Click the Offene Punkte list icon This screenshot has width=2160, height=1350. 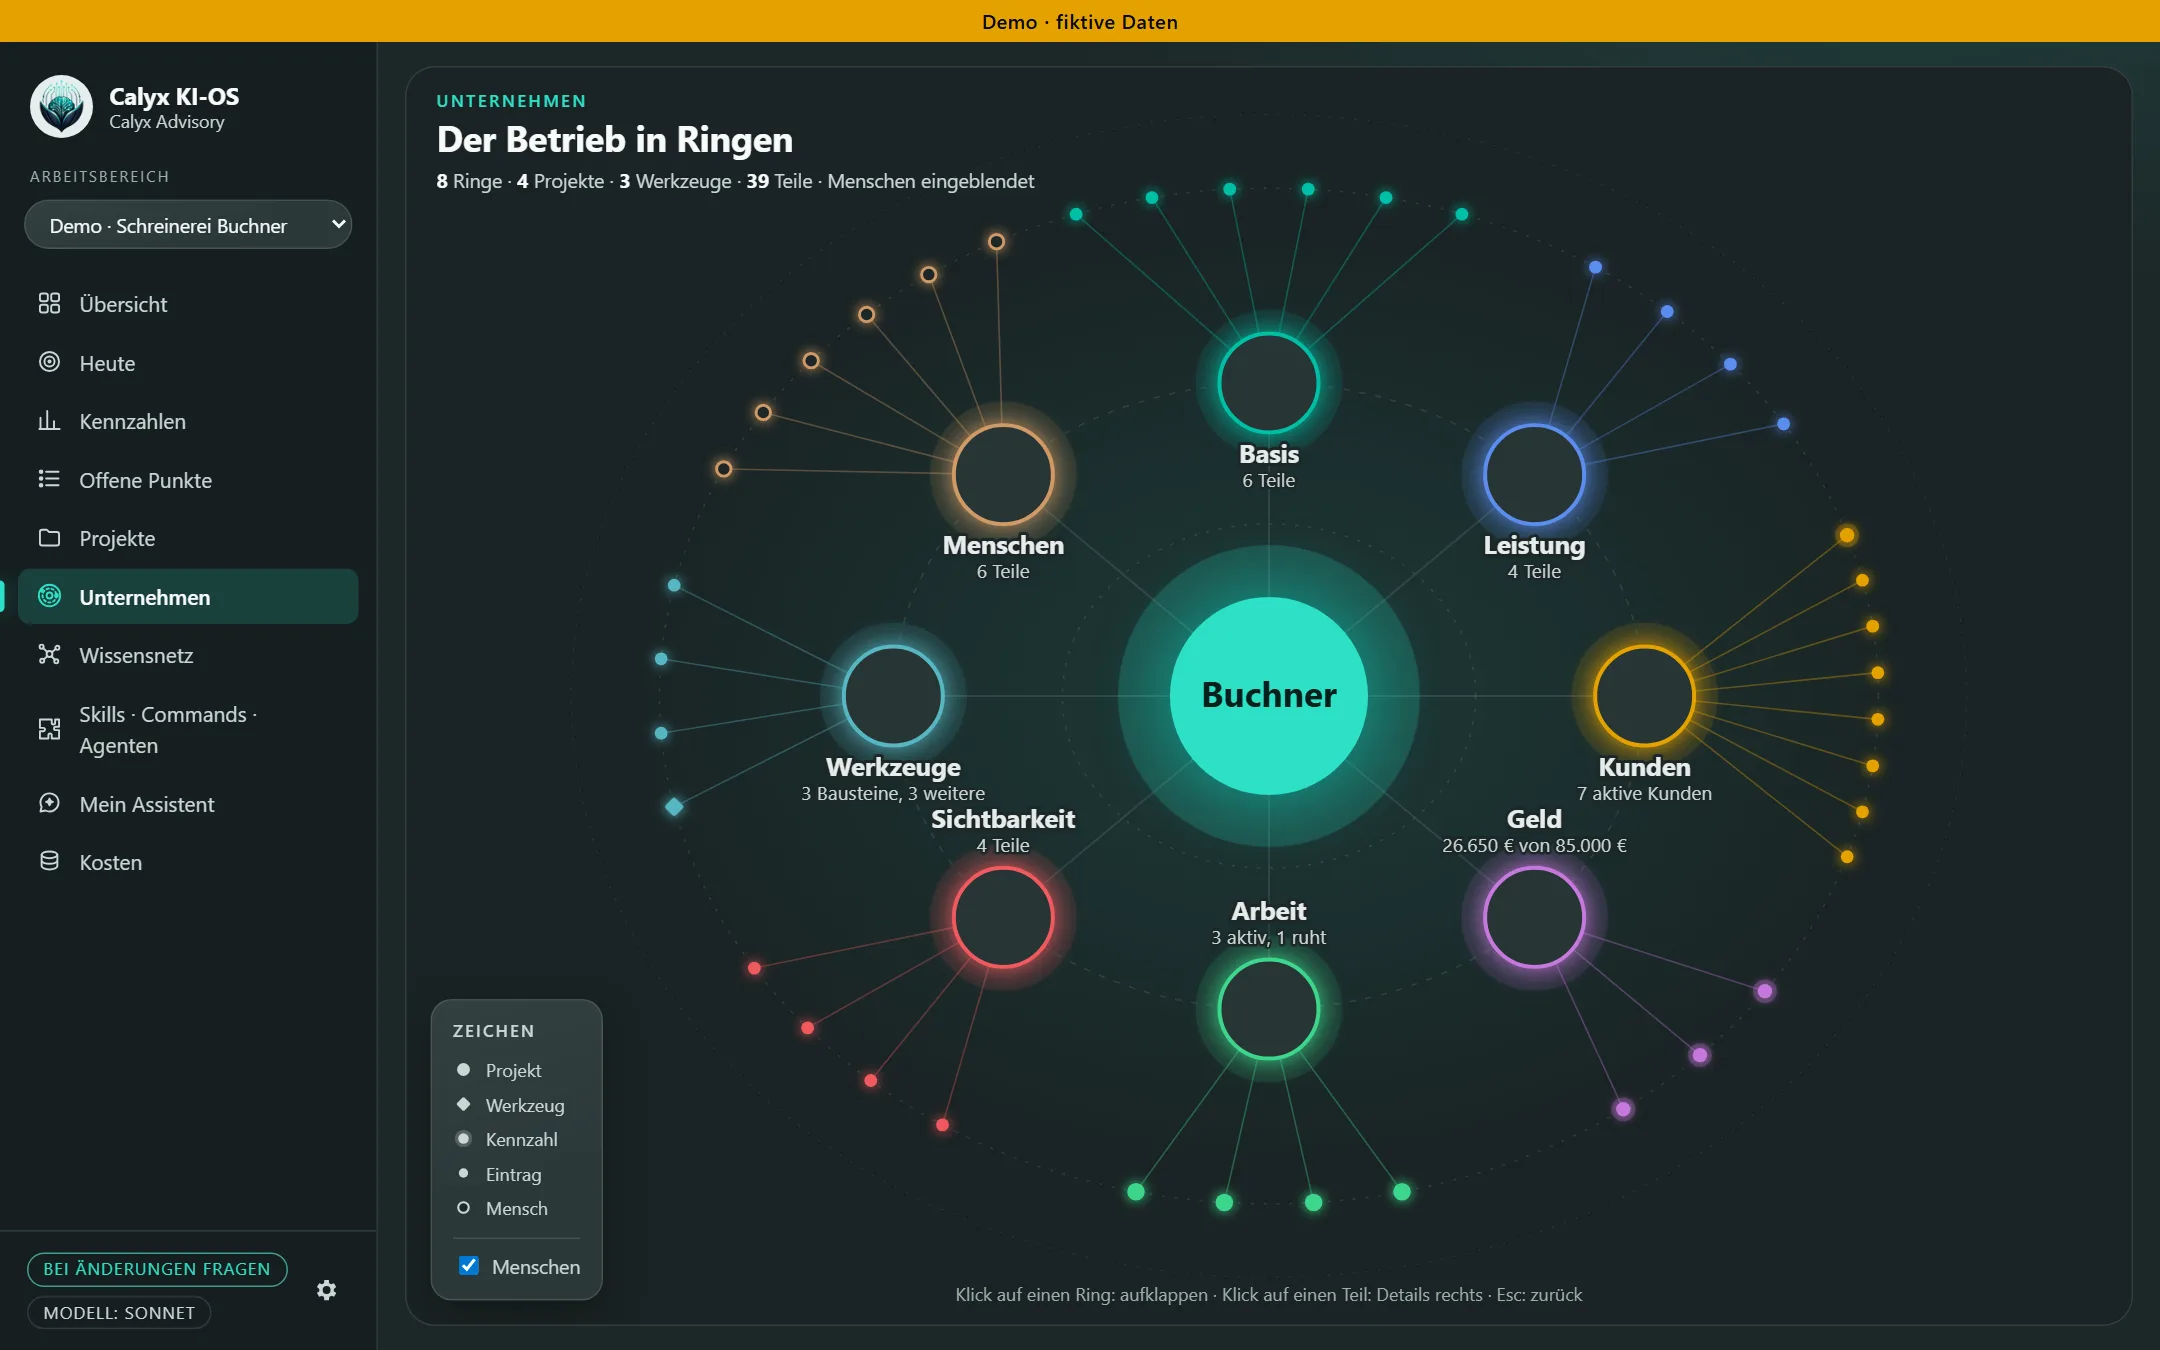49,479
